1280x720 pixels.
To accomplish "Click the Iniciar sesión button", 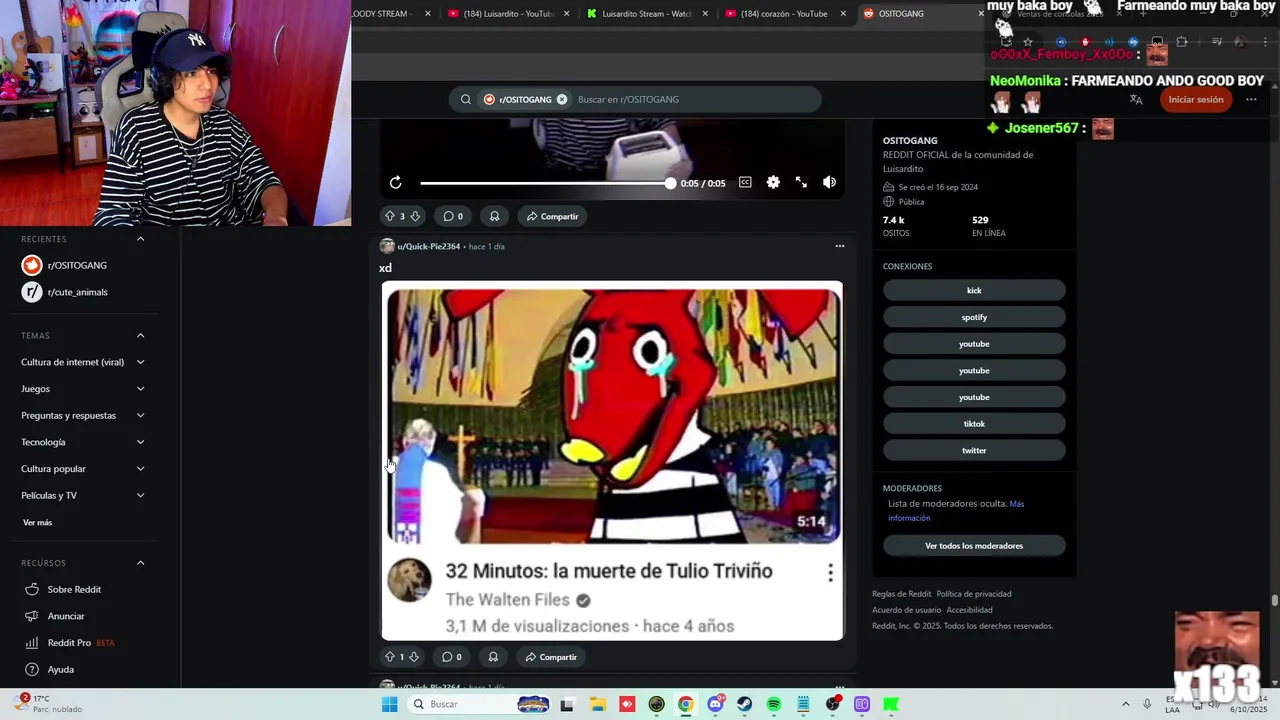I will (x=1196, y=99).
